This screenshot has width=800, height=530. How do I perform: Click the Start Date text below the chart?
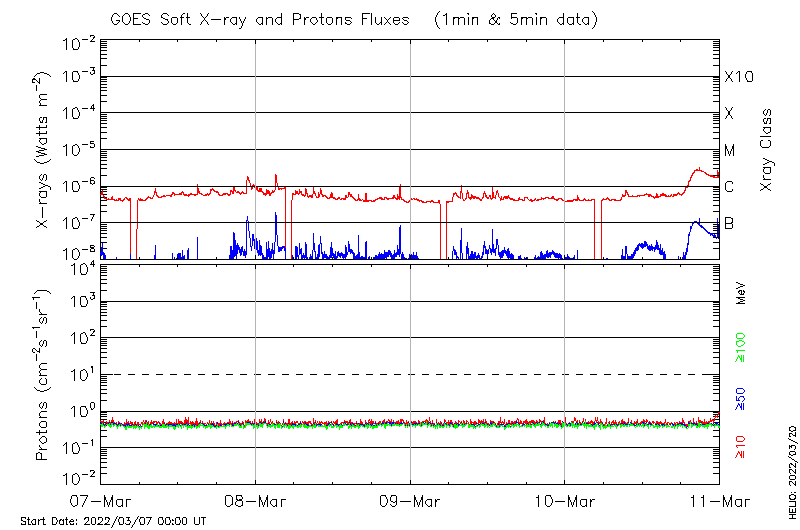click(x=113, y=521)
